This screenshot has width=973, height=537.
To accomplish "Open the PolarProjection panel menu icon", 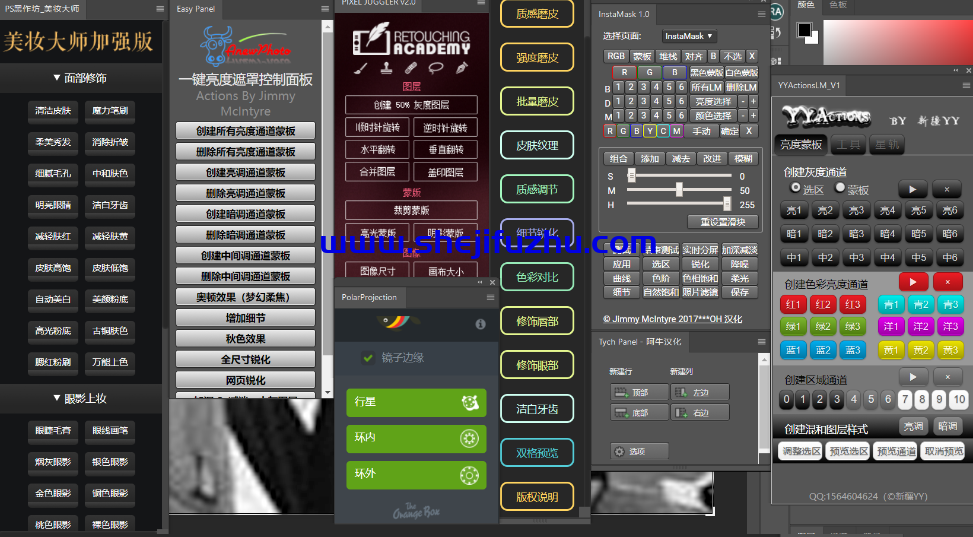I will pyautogui.click(x=490, y=297).
